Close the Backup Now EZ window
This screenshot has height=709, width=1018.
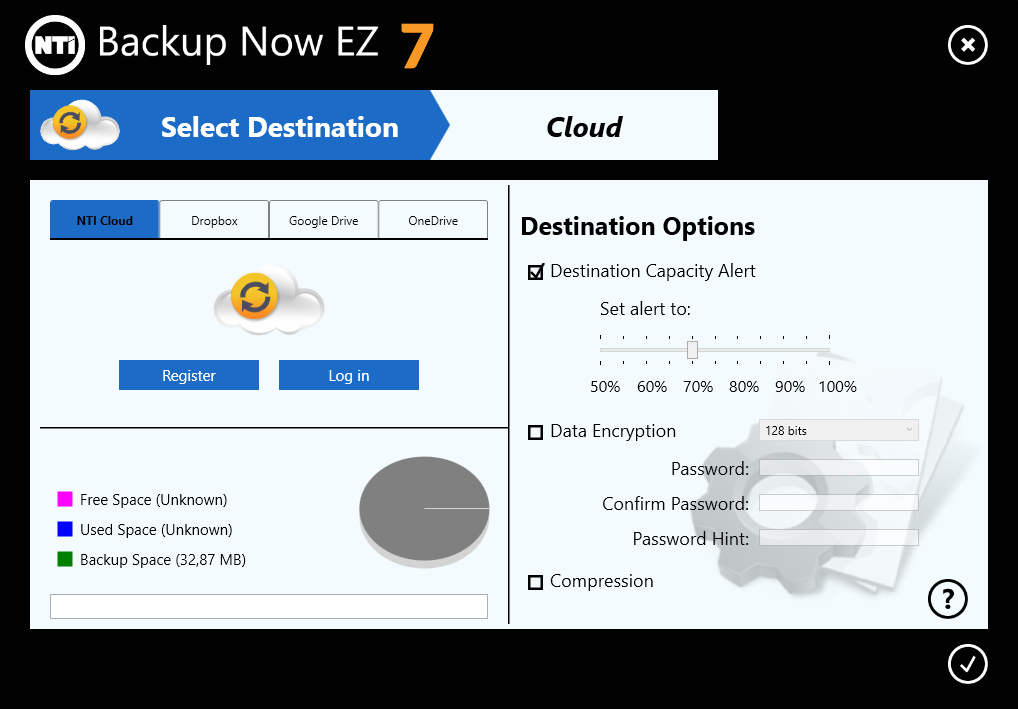pyautogui.click(x=967, y=45)
